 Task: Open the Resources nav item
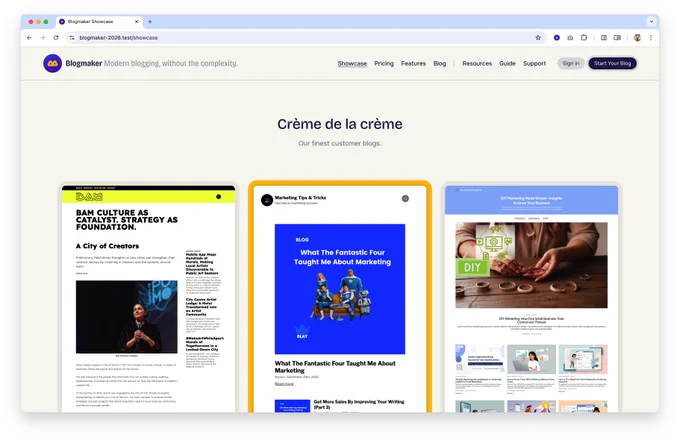tap(477, 63)
